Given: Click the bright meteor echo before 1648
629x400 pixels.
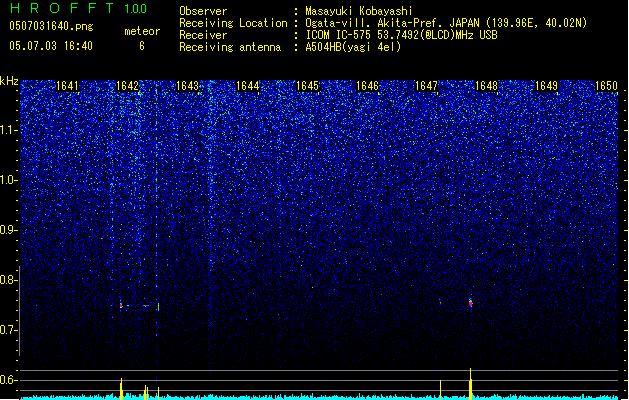Looking at the screenshot, I should tap(471, 303).
